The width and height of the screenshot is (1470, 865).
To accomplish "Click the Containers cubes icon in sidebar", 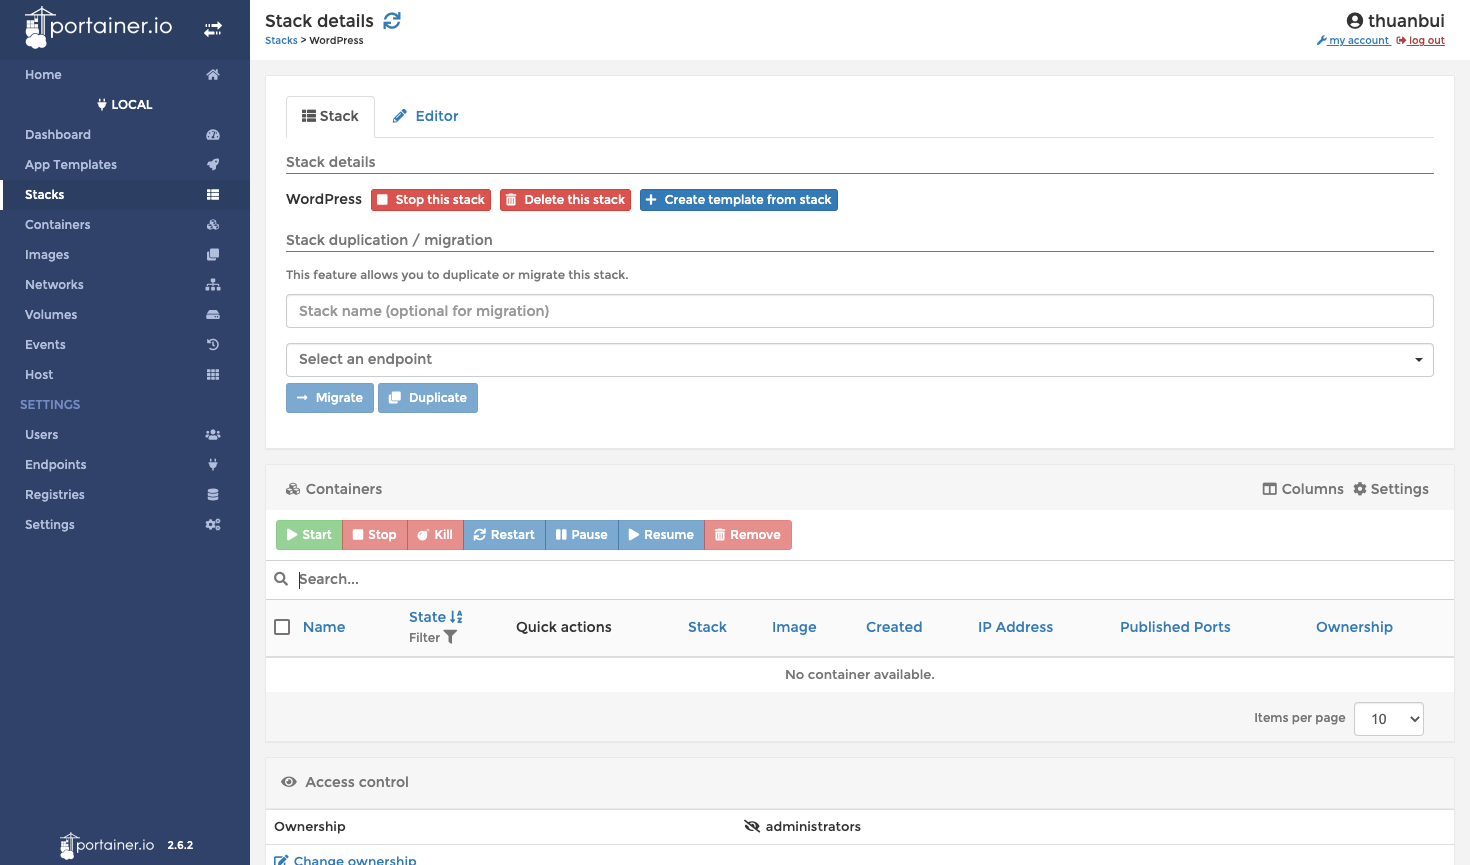I will pos(213,225).
